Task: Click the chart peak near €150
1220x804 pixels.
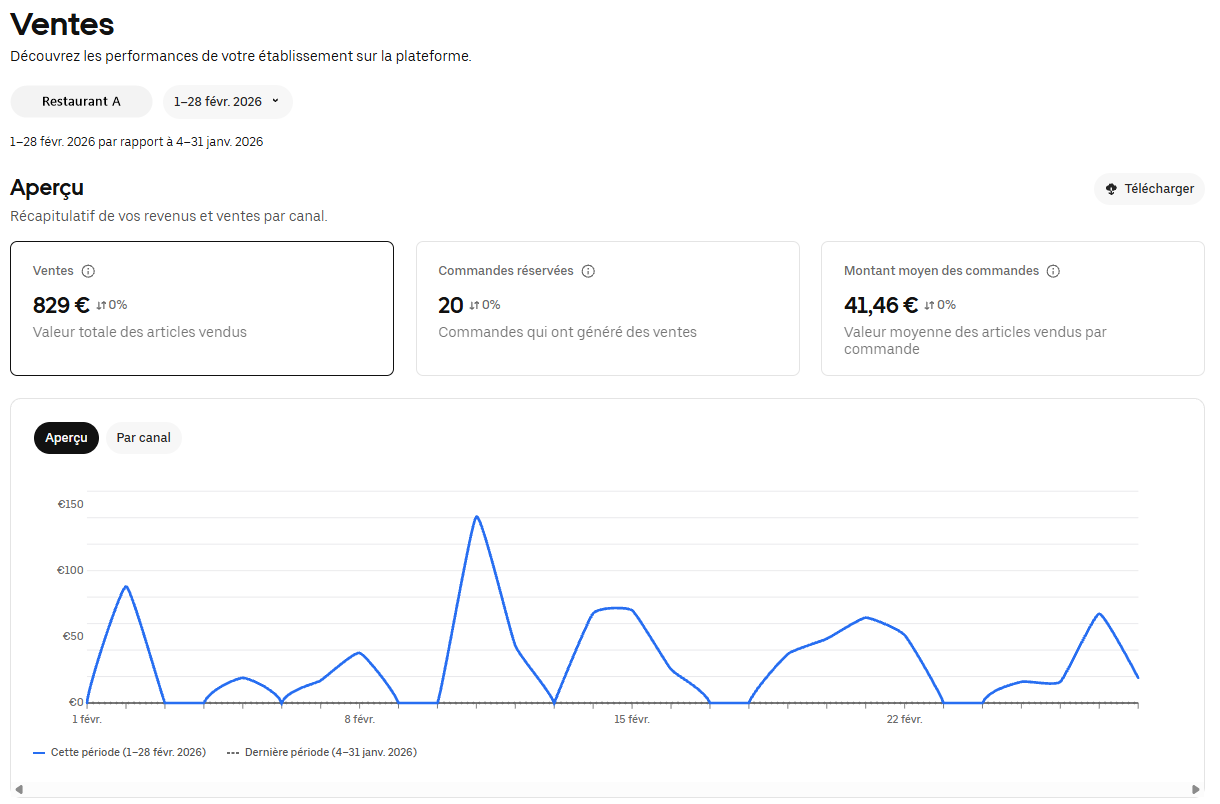Action: pos(477,517)
